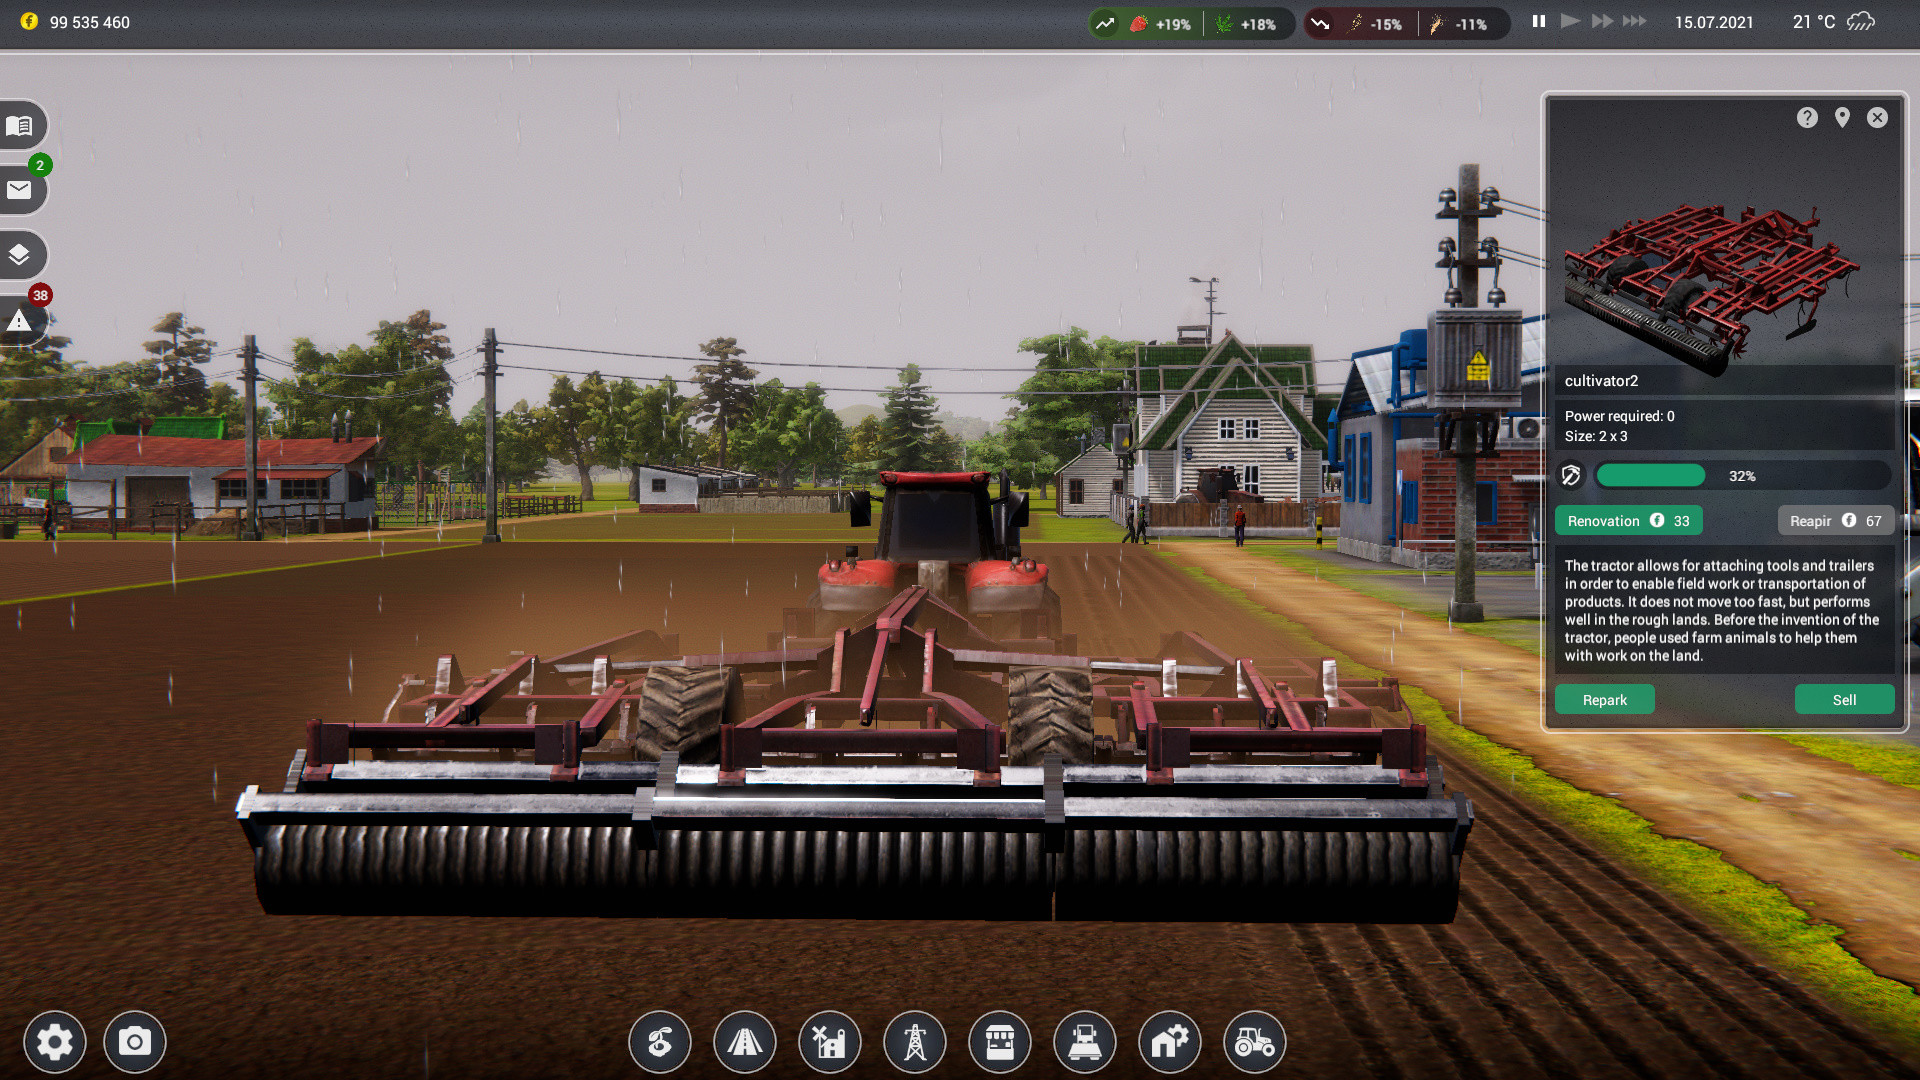This screenshot has height=1080, width=1920.
Task: Open the vehicles/trucks panel
Action: click(x=1085, y=1042)
